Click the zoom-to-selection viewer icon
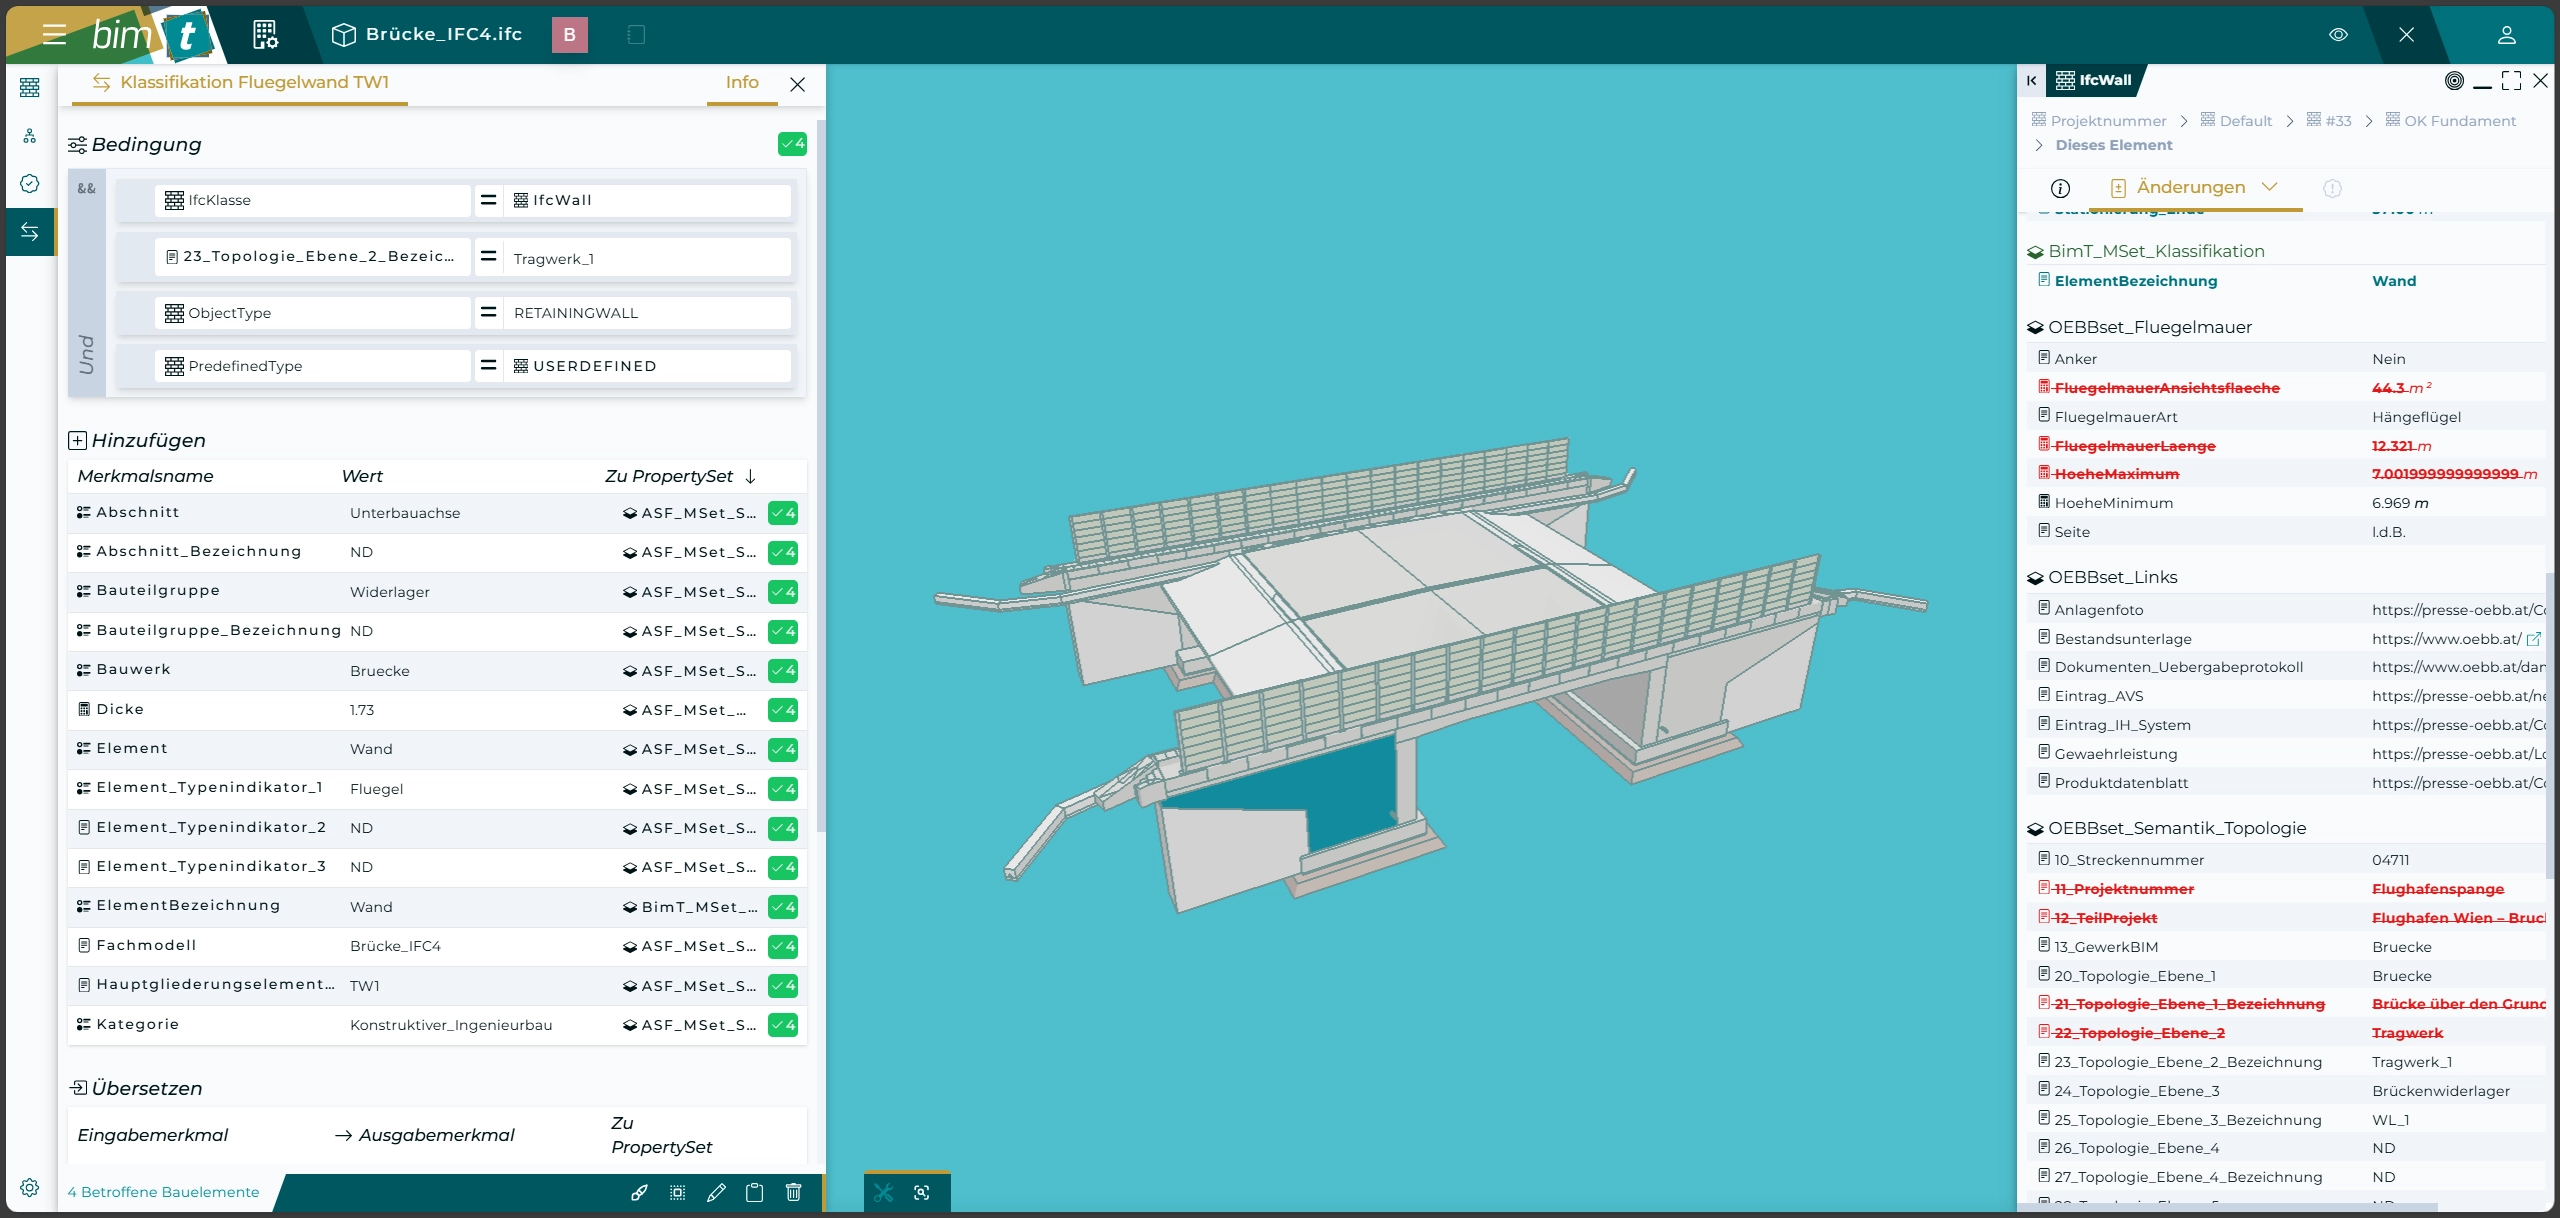The width and height of the screenshot is (2560, 1218). pyautogui.click(x=922, y=1192)
